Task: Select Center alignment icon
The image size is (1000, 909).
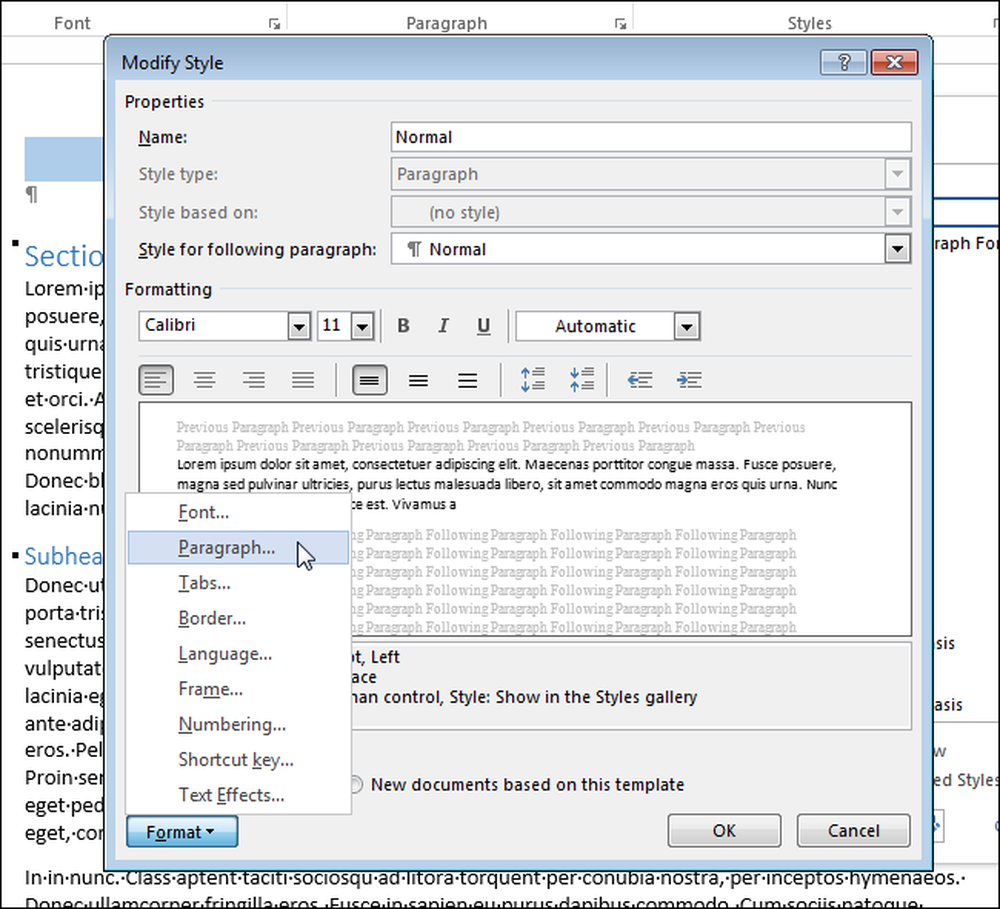Action: pos(205,381)
